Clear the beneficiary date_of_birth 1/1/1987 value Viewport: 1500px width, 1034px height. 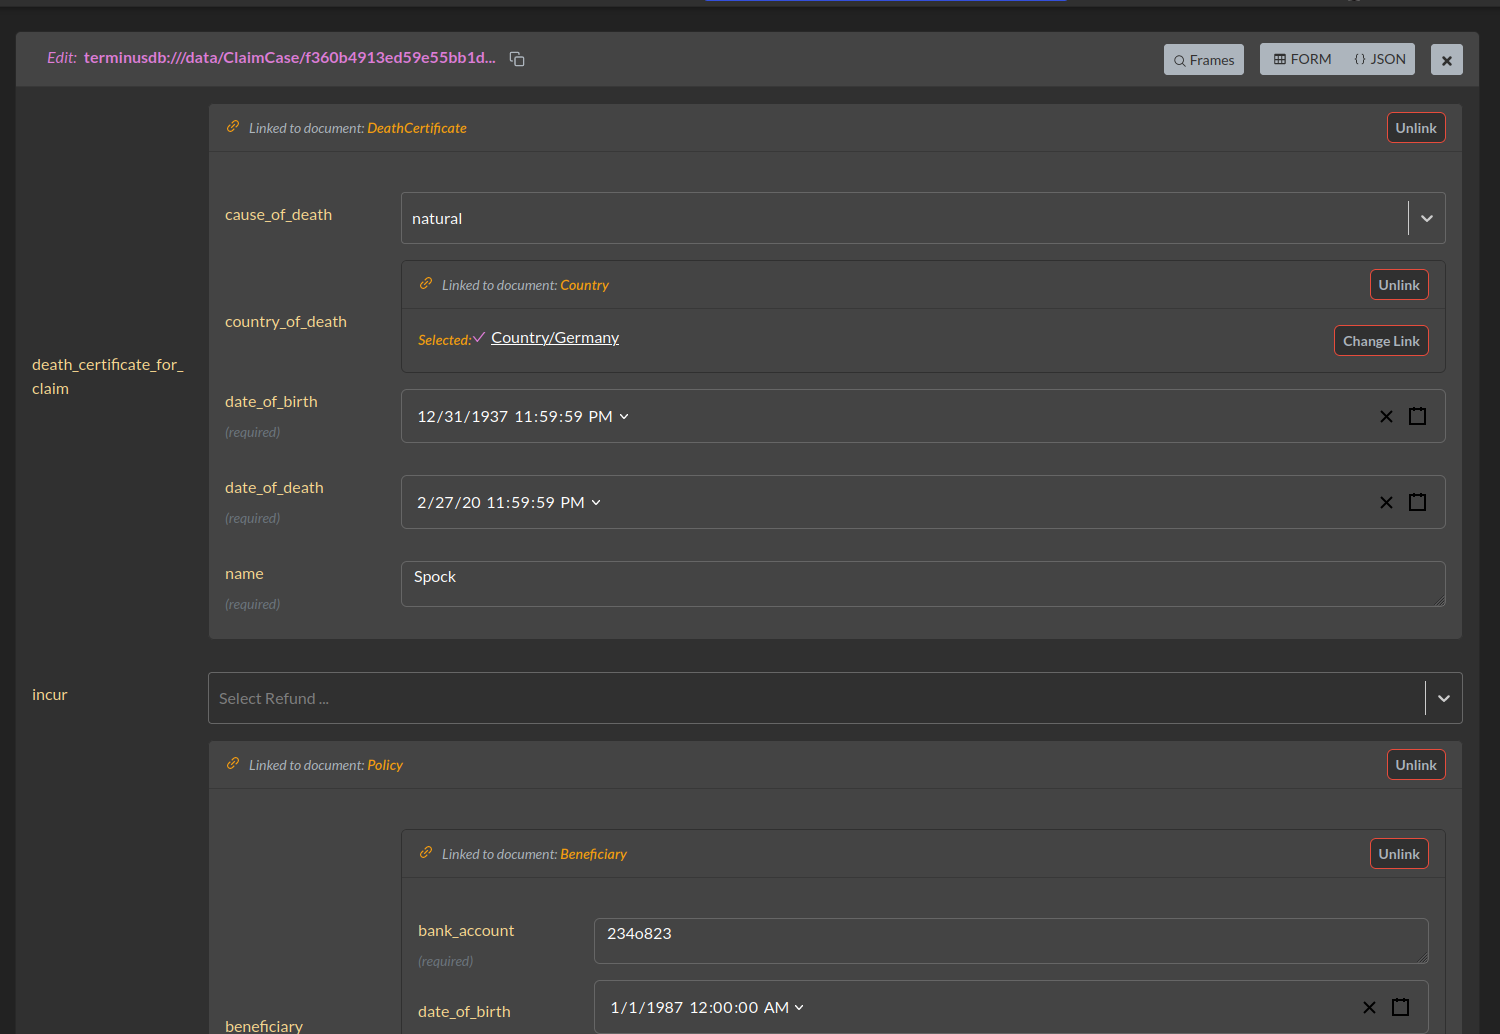(1369, 1008)
